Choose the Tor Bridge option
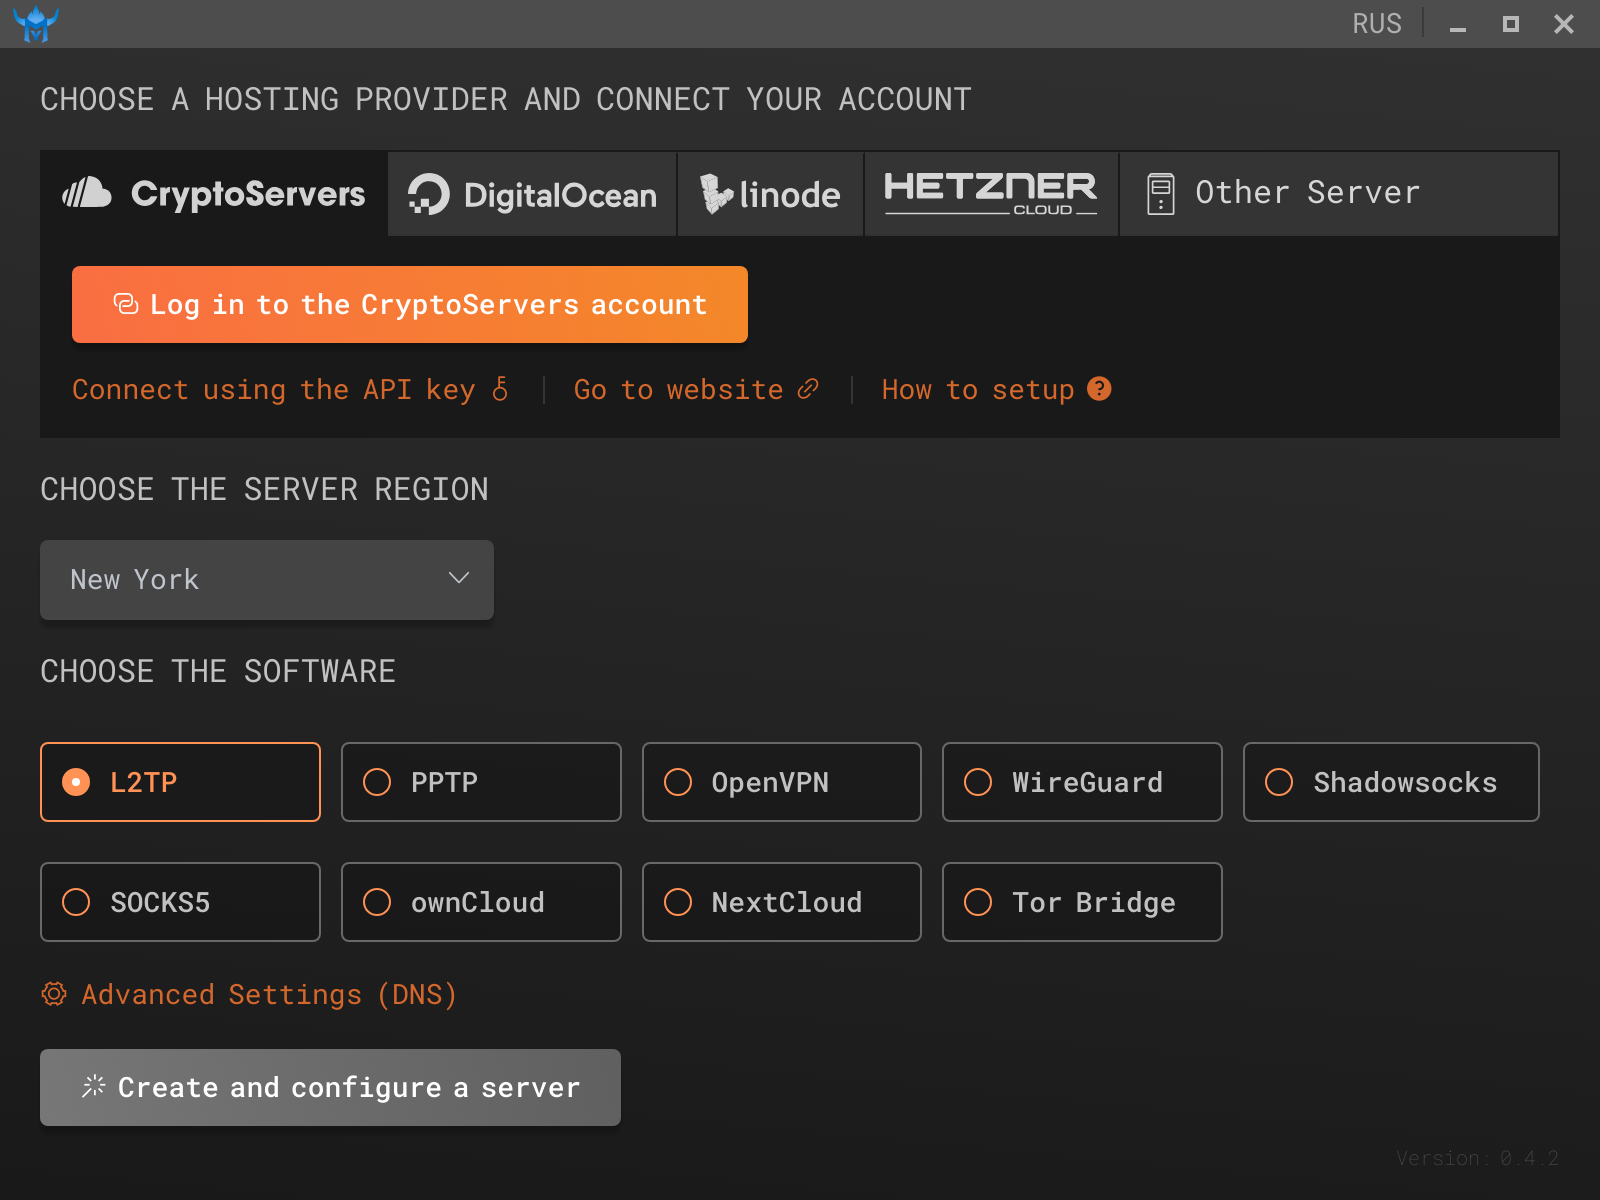 tap(1082, 902)
